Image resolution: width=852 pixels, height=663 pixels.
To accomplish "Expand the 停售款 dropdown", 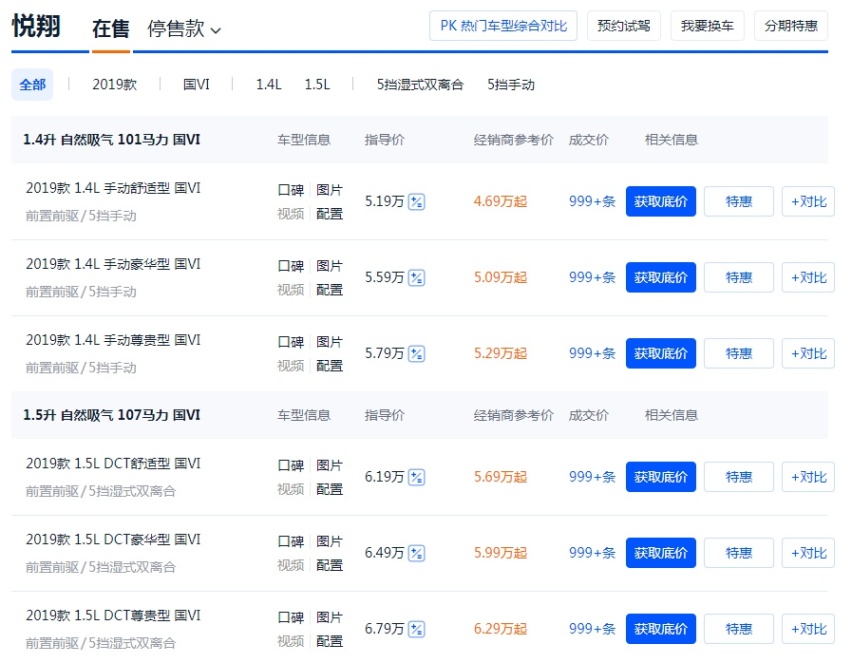I will [x=184, y=29].
